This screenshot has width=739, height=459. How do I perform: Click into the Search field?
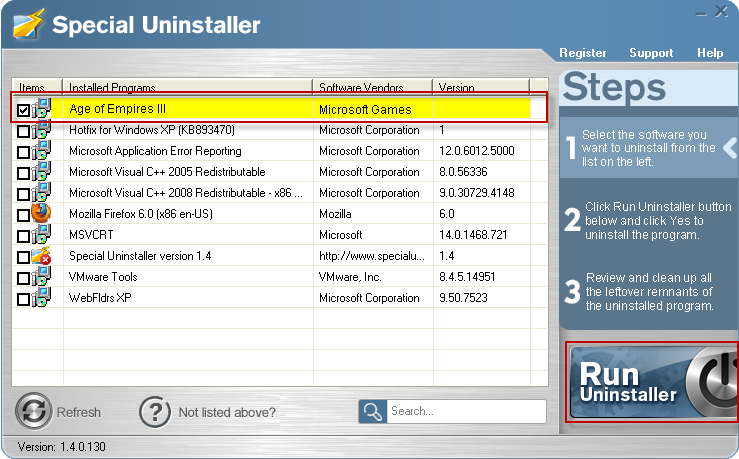pyautogui.click(x=466, y=411)
